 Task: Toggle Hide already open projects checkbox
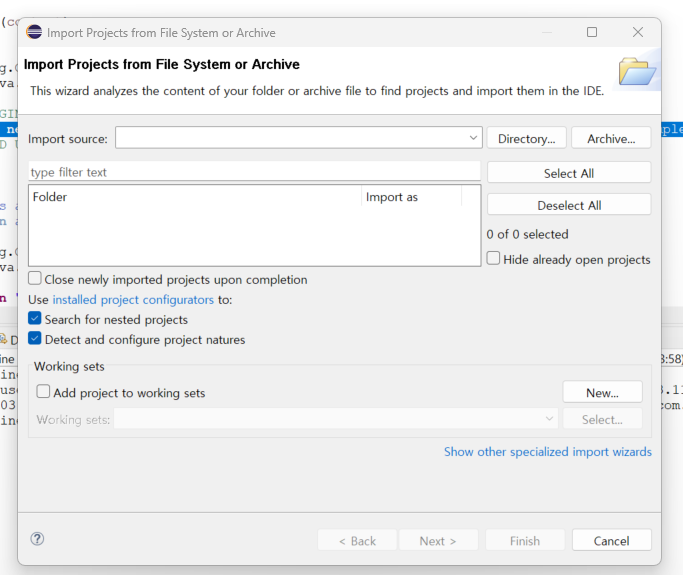(494, 259)
